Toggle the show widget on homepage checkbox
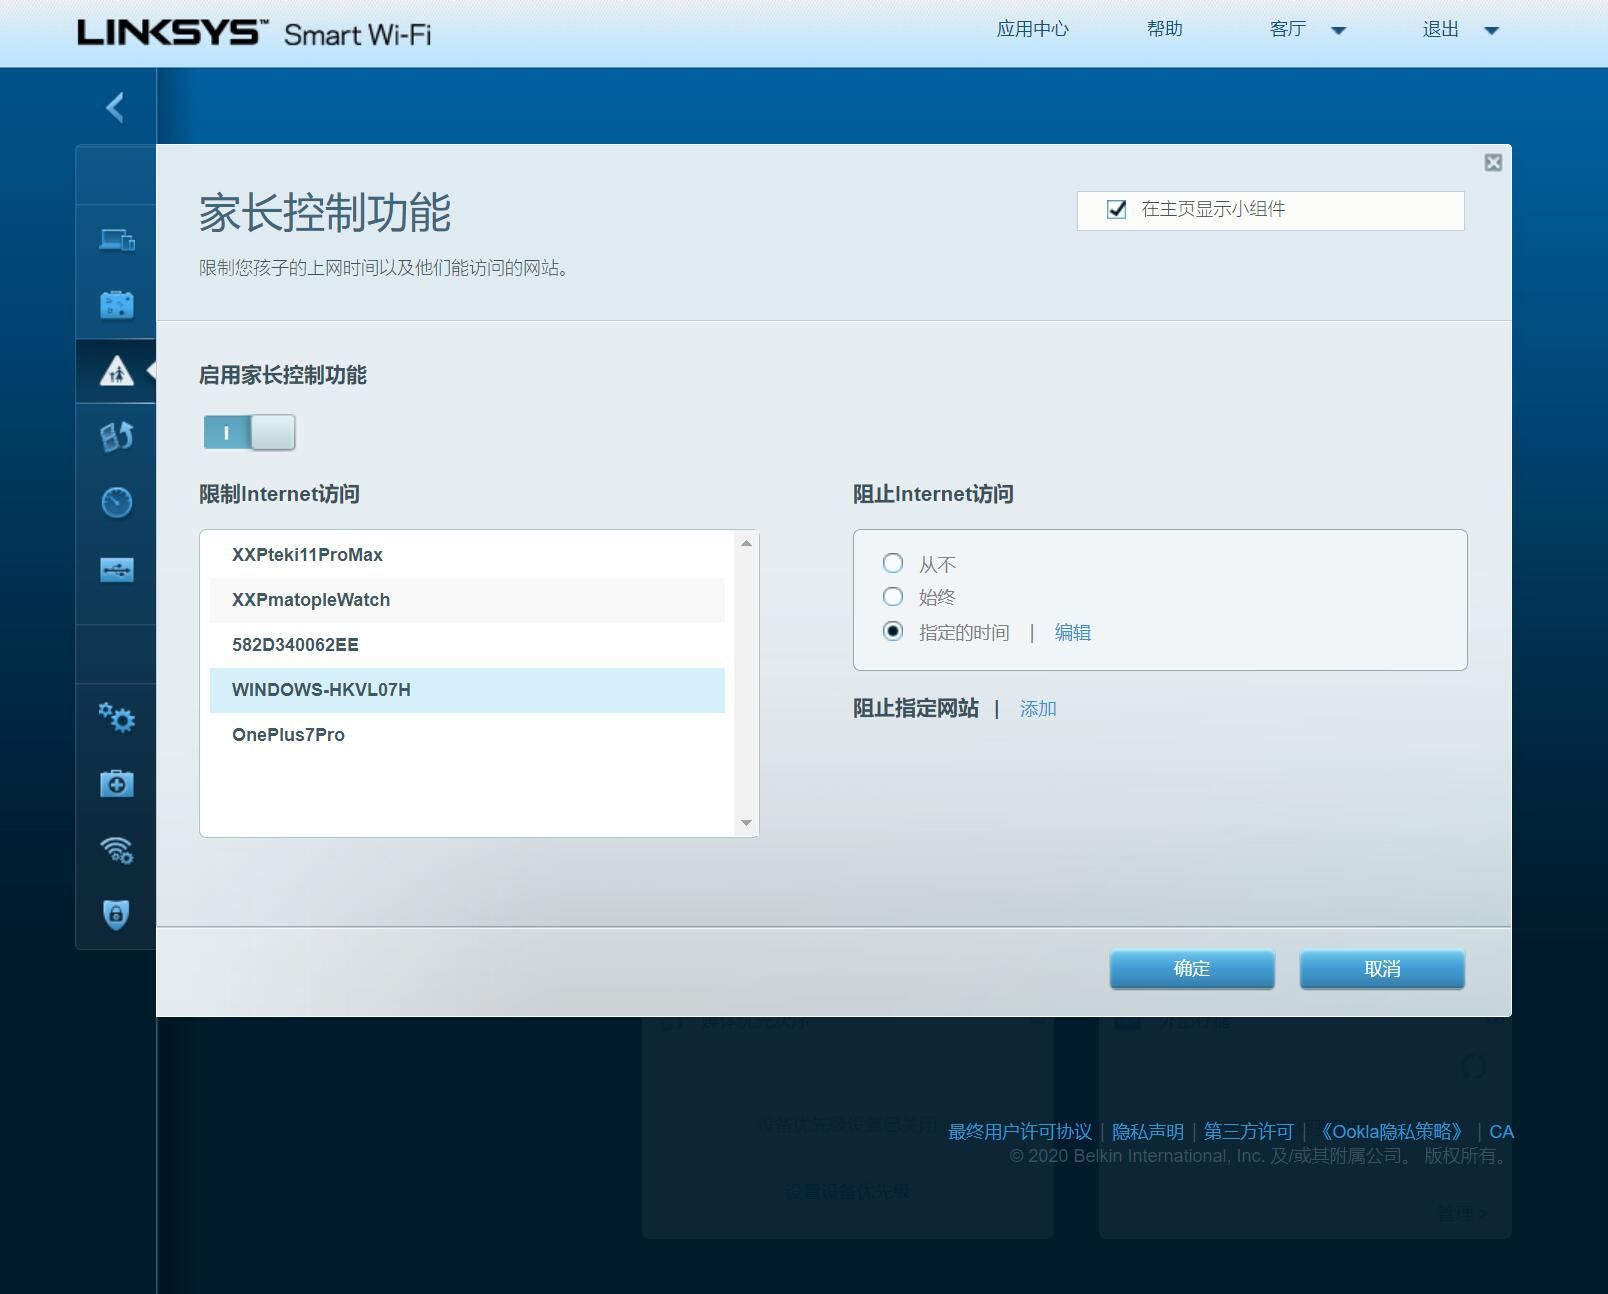 1117,209
